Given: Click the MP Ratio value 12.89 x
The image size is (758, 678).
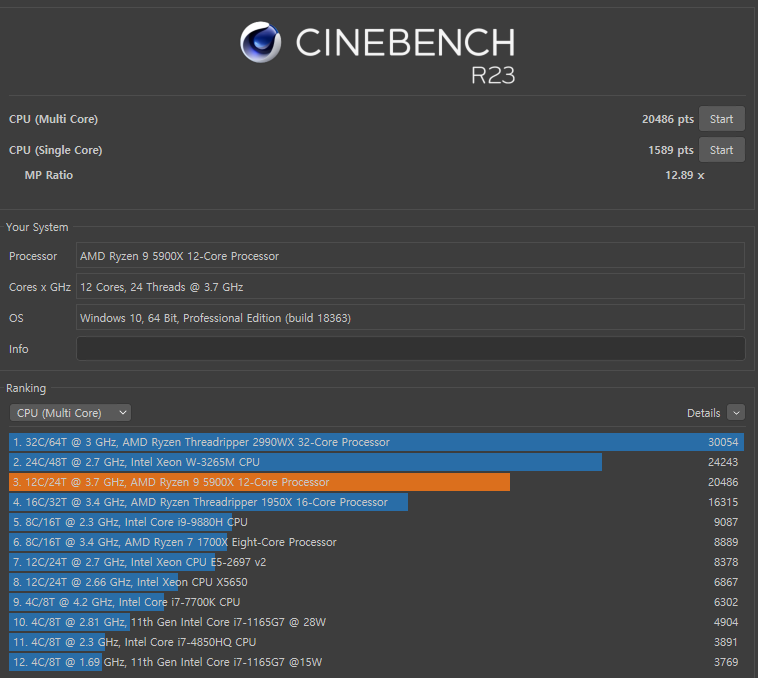Looking at the screenshot, I should click(685, 175).
